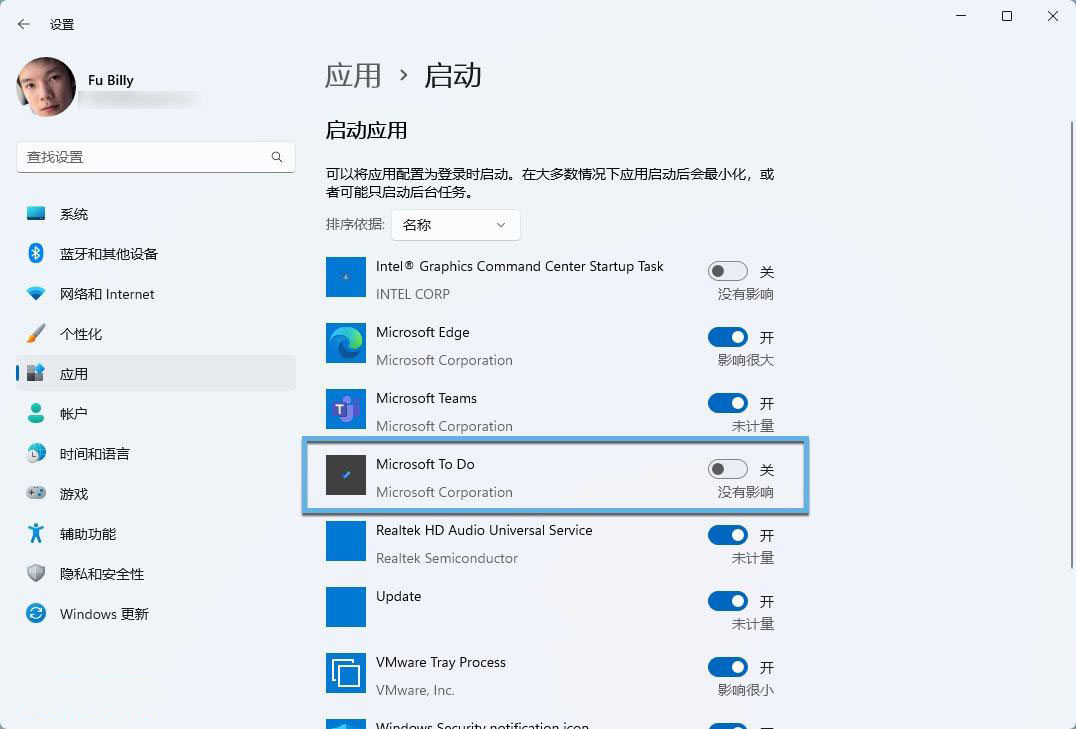Viewport: 1076px width, 729px height.
Task: Click the Microsoft Edge app icon
Action: click(346, 343)
